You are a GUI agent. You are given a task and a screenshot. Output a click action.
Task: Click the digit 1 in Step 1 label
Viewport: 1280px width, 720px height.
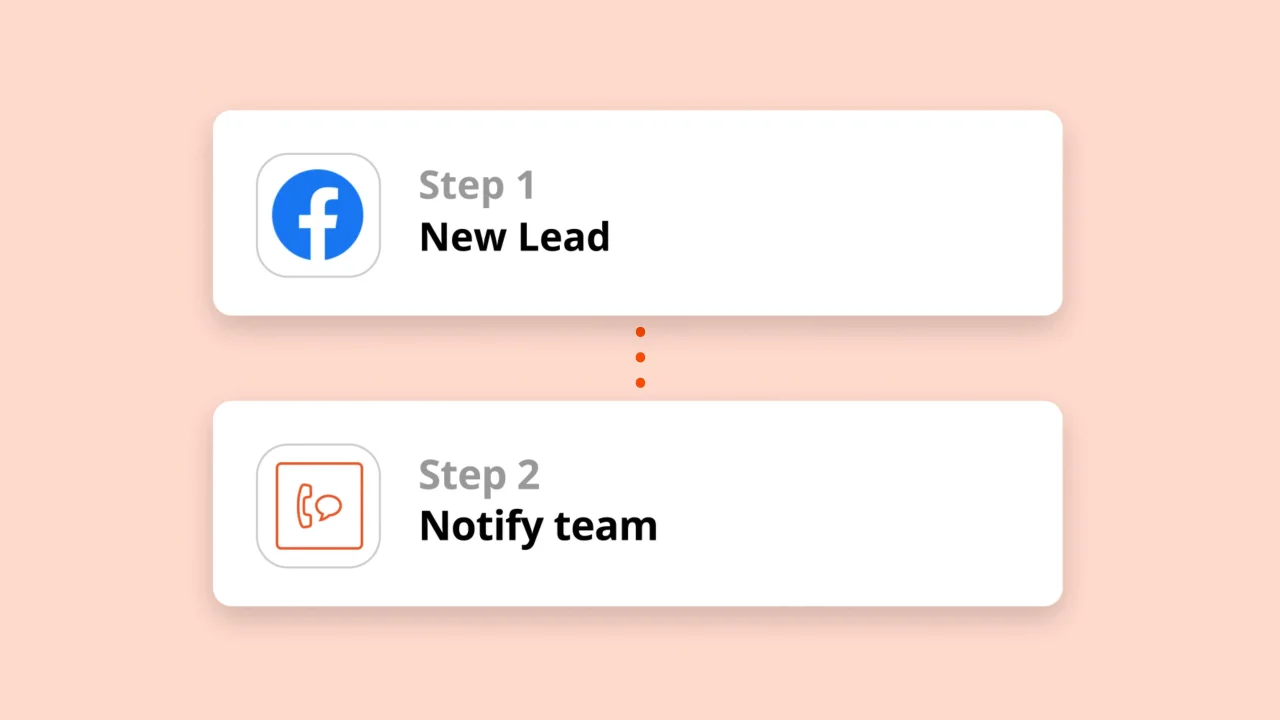click(524, 186)
